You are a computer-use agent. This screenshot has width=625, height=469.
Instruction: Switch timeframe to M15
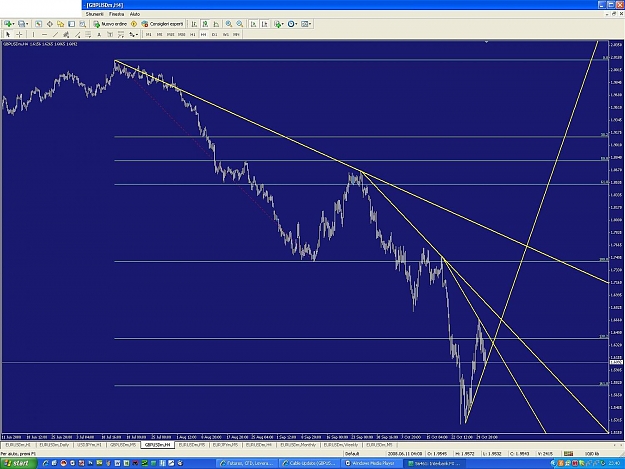(x=171, y=34)
